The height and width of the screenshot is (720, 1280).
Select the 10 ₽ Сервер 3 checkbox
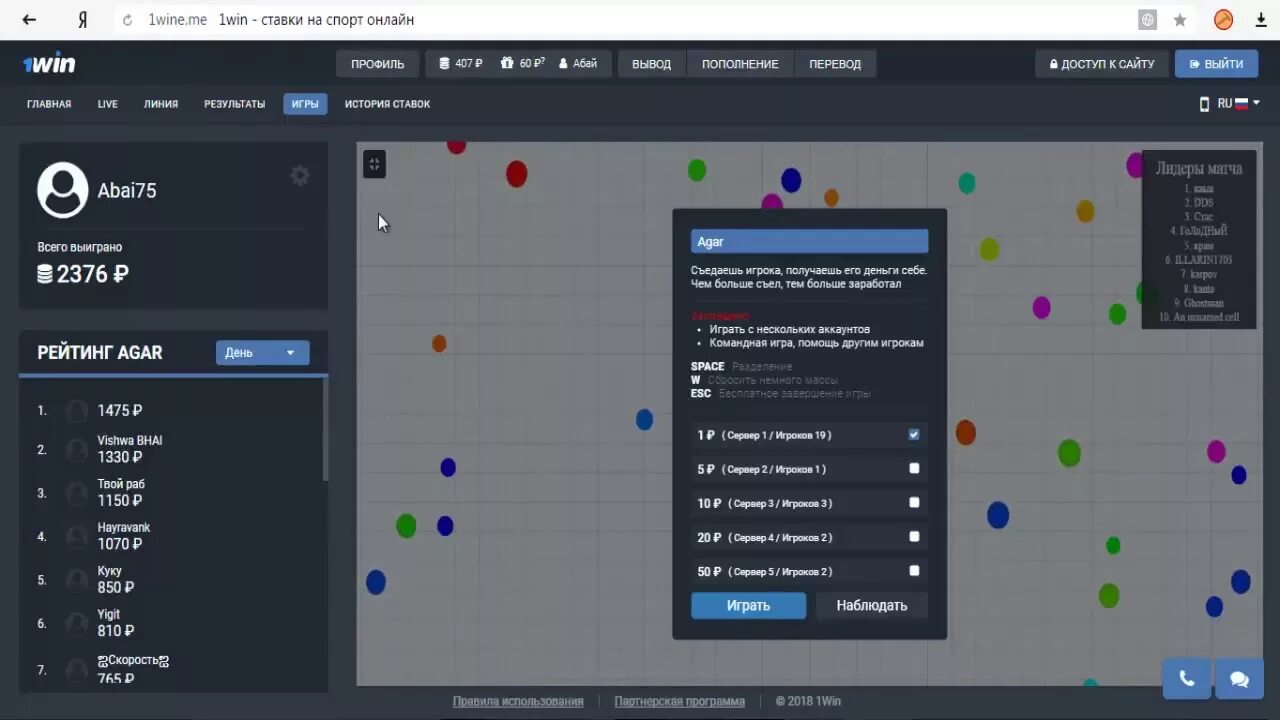click(x=914, y=502)
